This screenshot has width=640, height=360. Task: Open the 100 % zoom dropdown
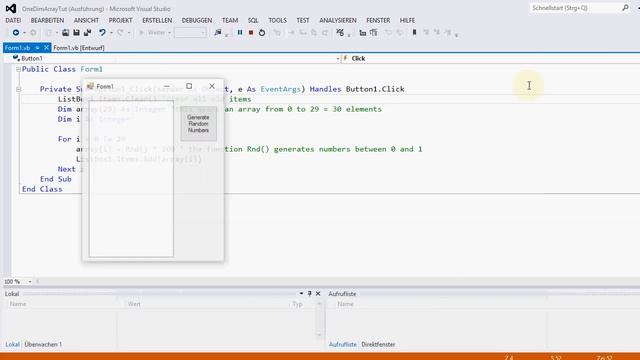[x=30, y=282]
